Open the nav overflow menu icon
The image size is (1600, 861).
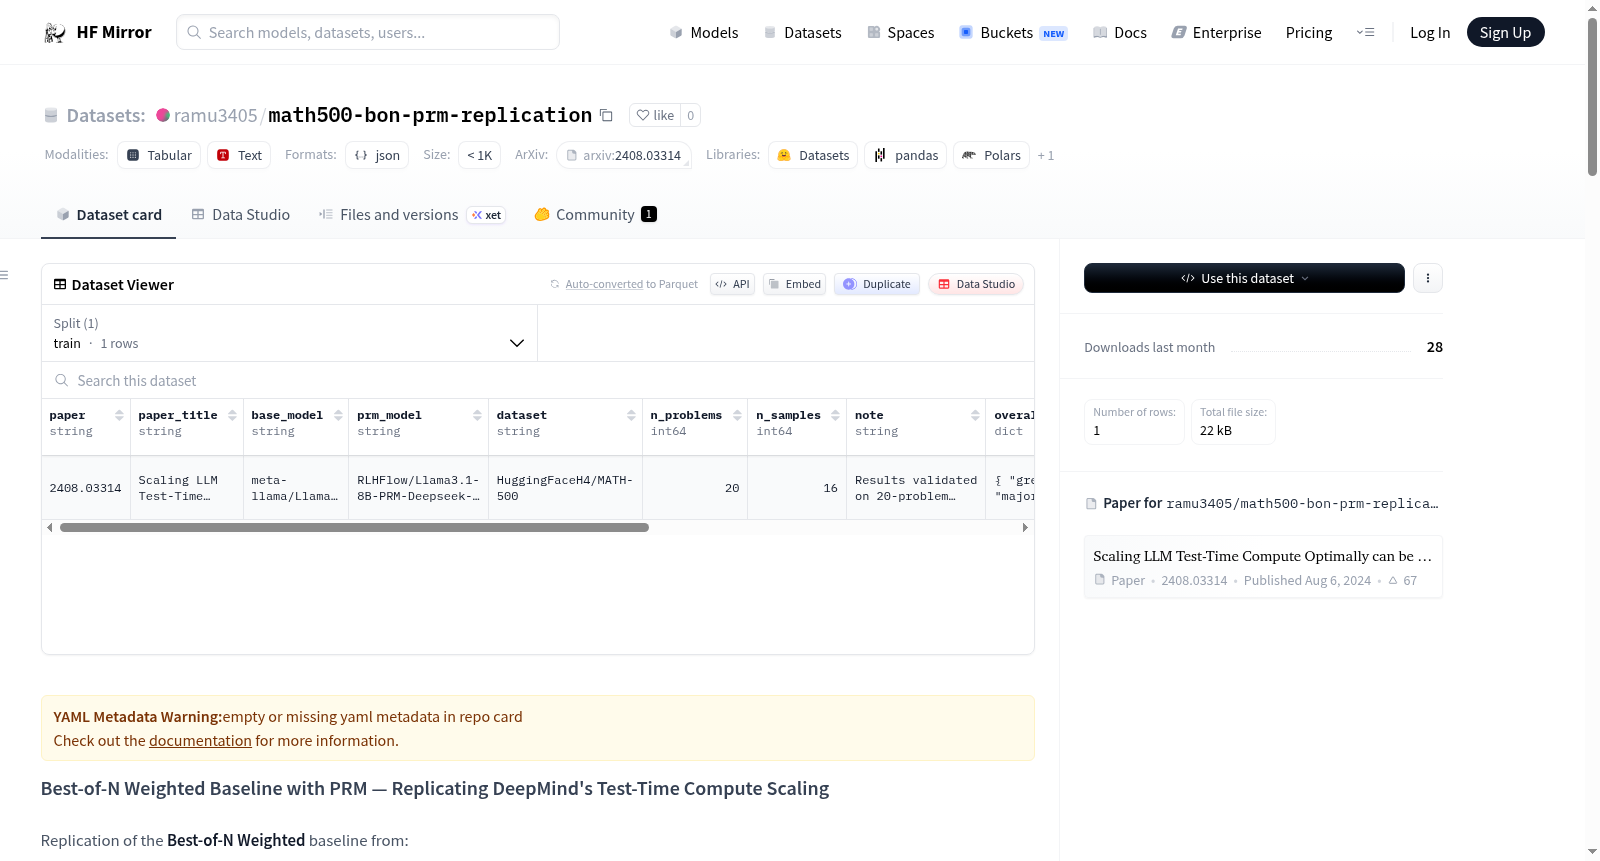coord(1365,32)
